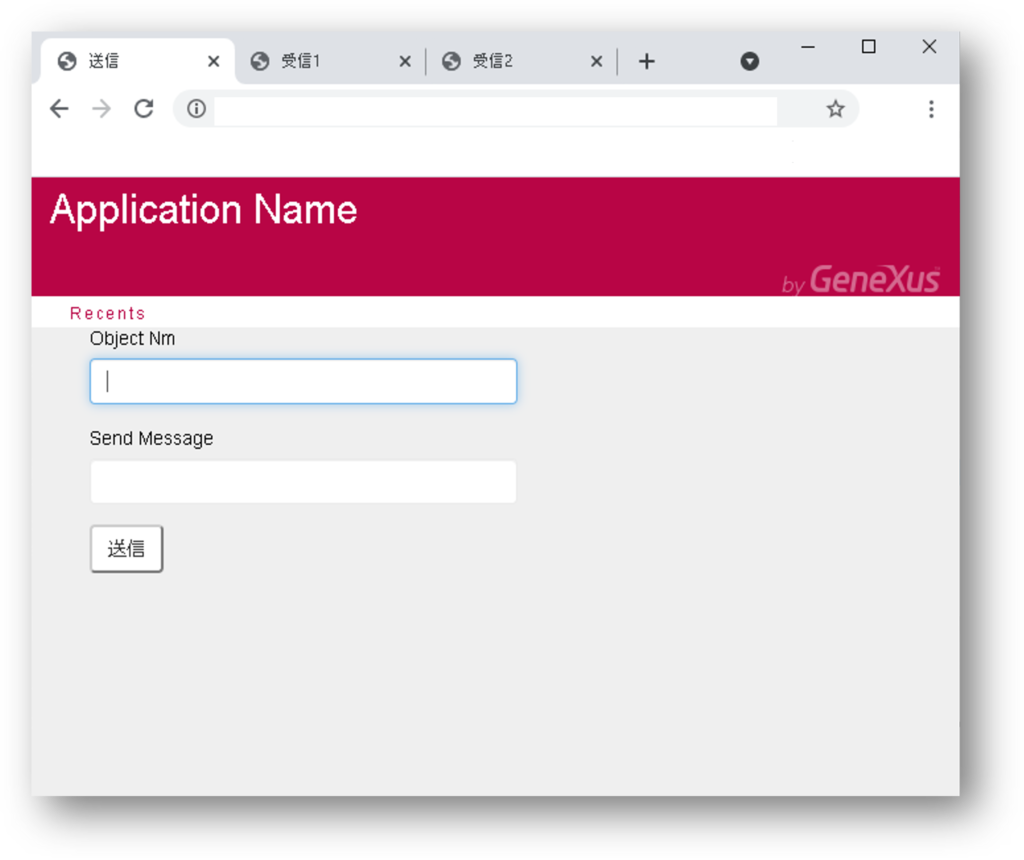Open a new tab with the plus button
The image size is (1024, 860).
click(647, 61)
